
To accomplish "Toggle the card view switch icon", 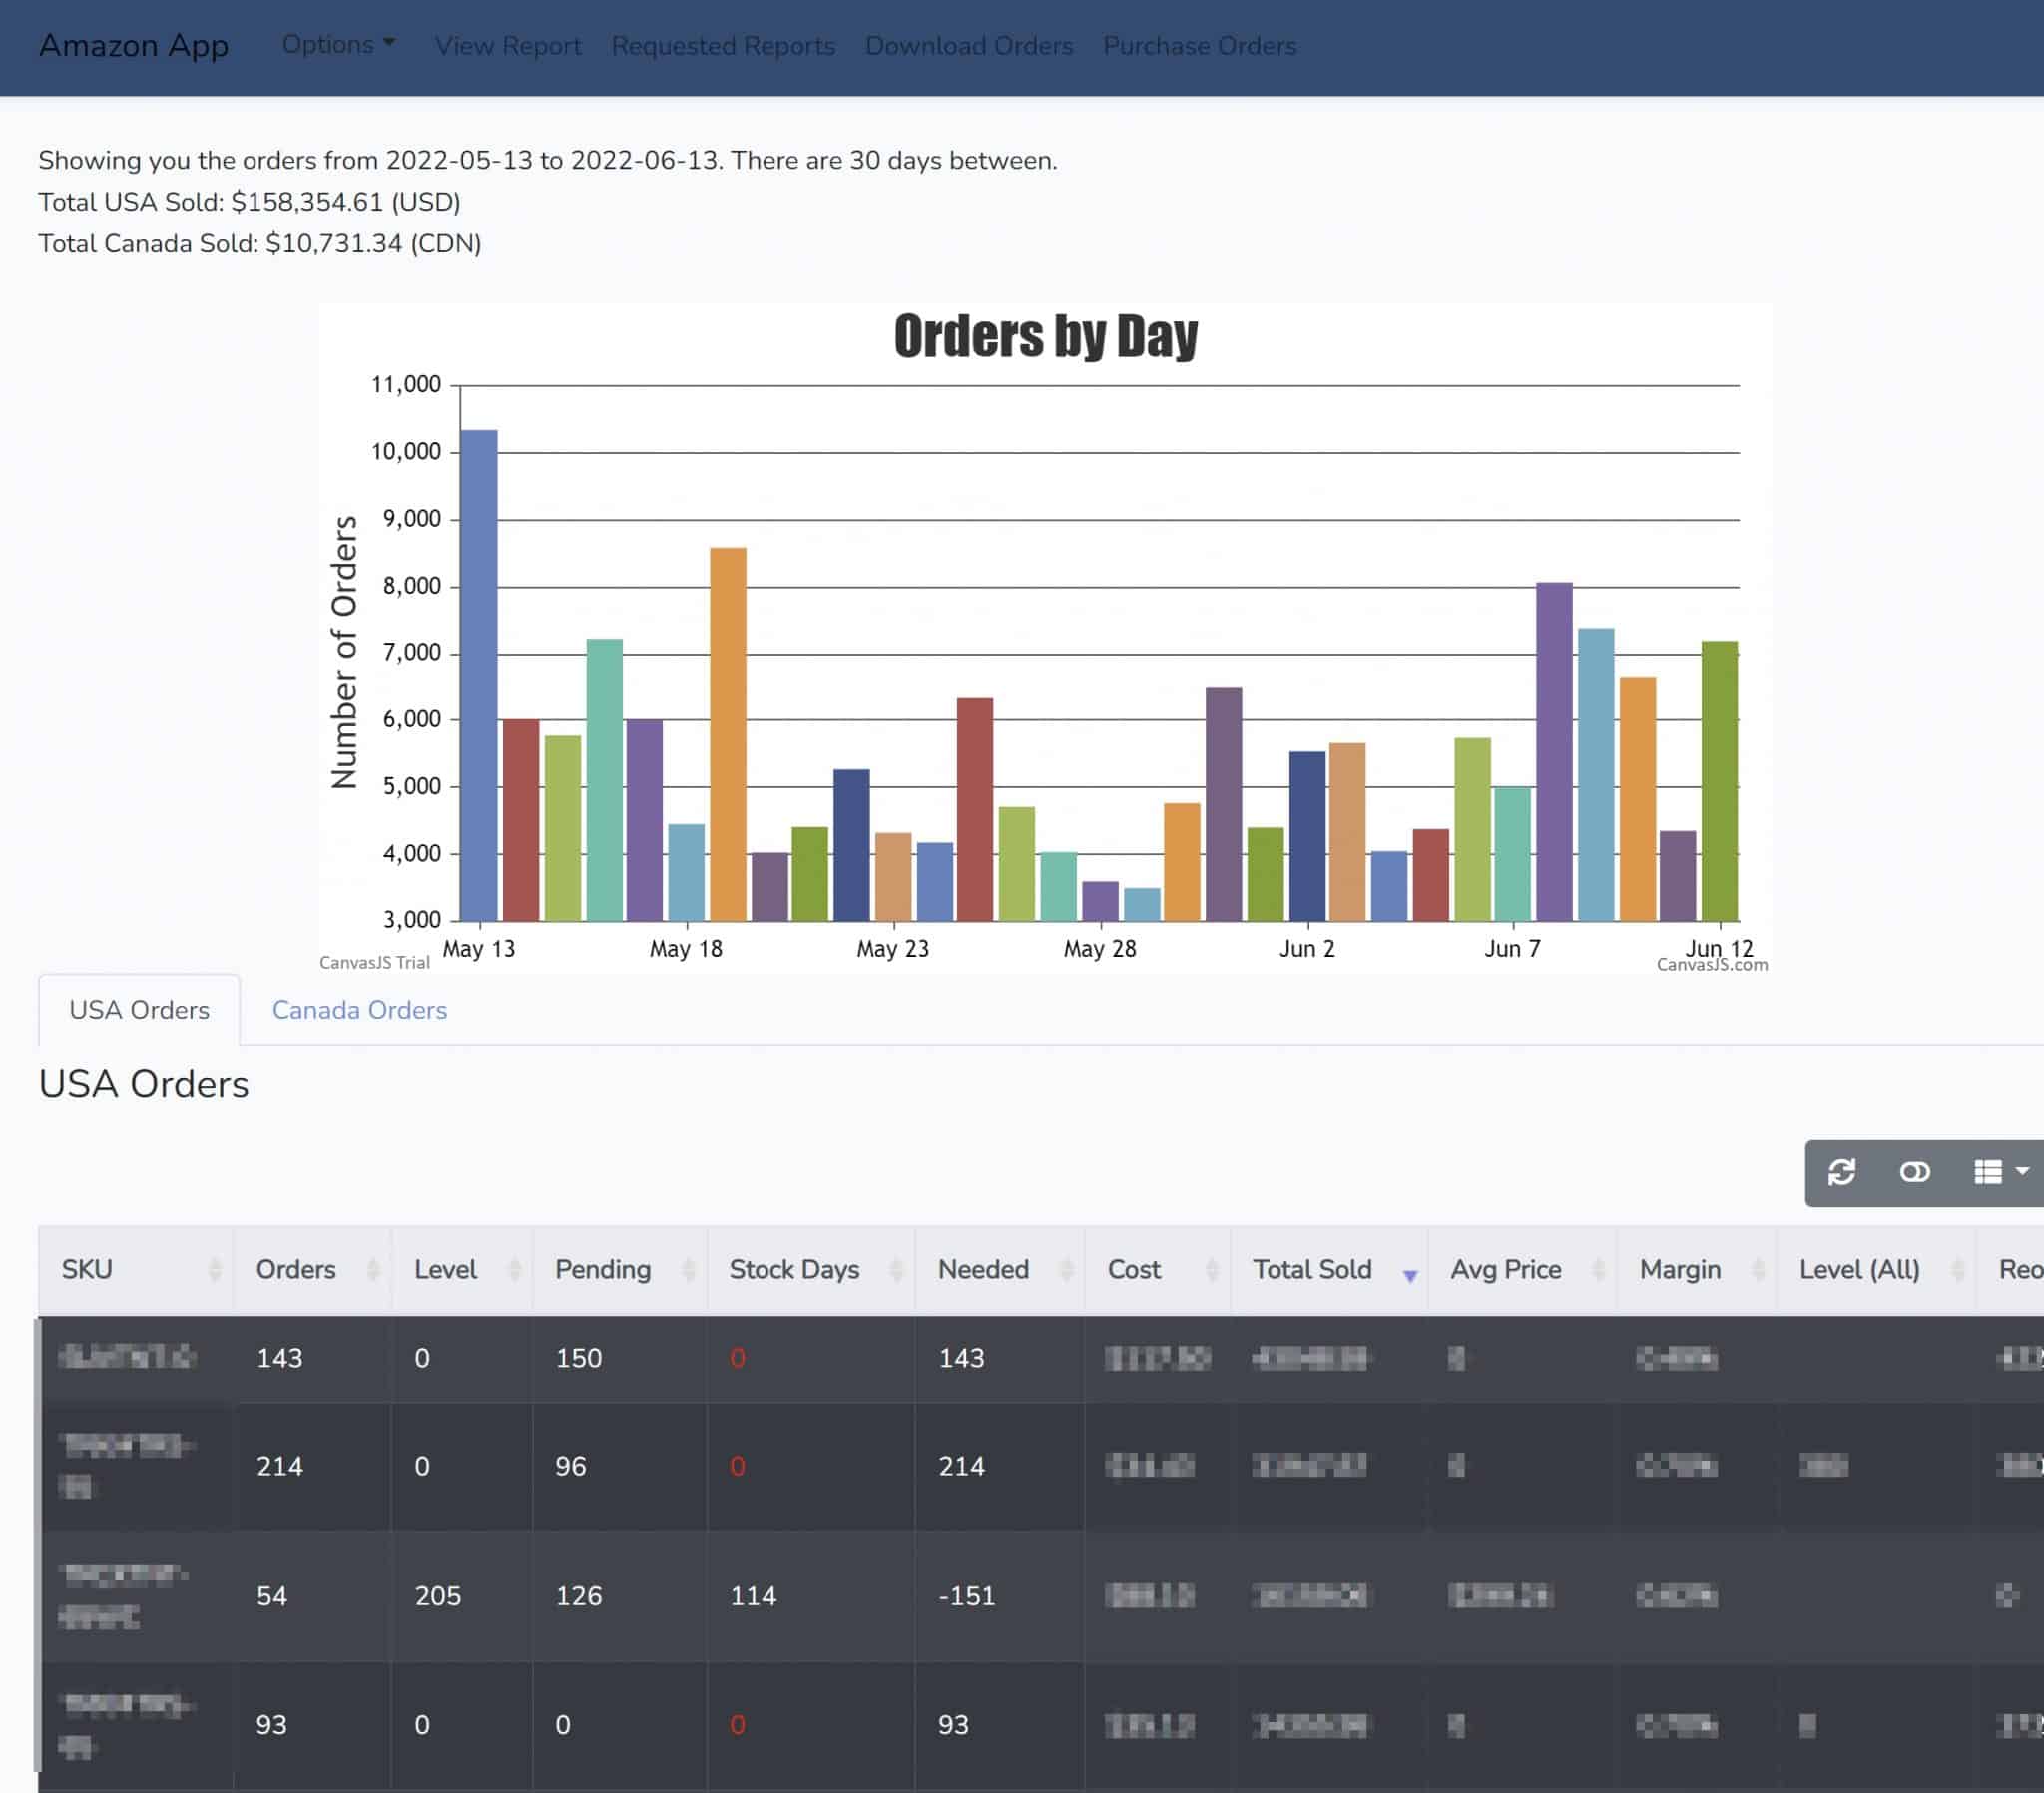I will point(1914,1172).
